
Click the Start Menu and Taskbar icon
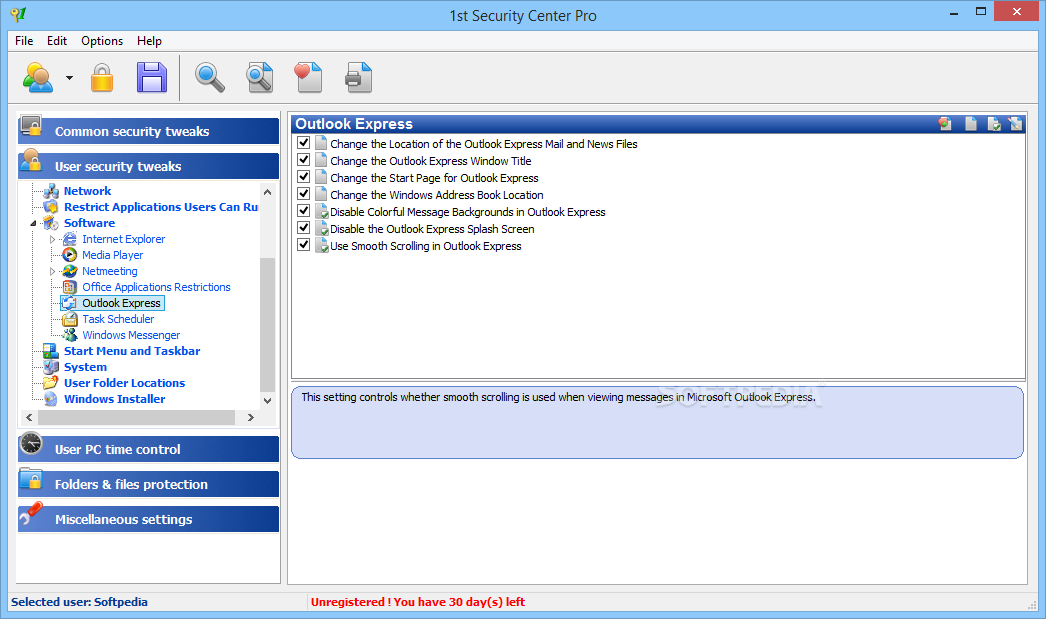click(x=51, y=351)
